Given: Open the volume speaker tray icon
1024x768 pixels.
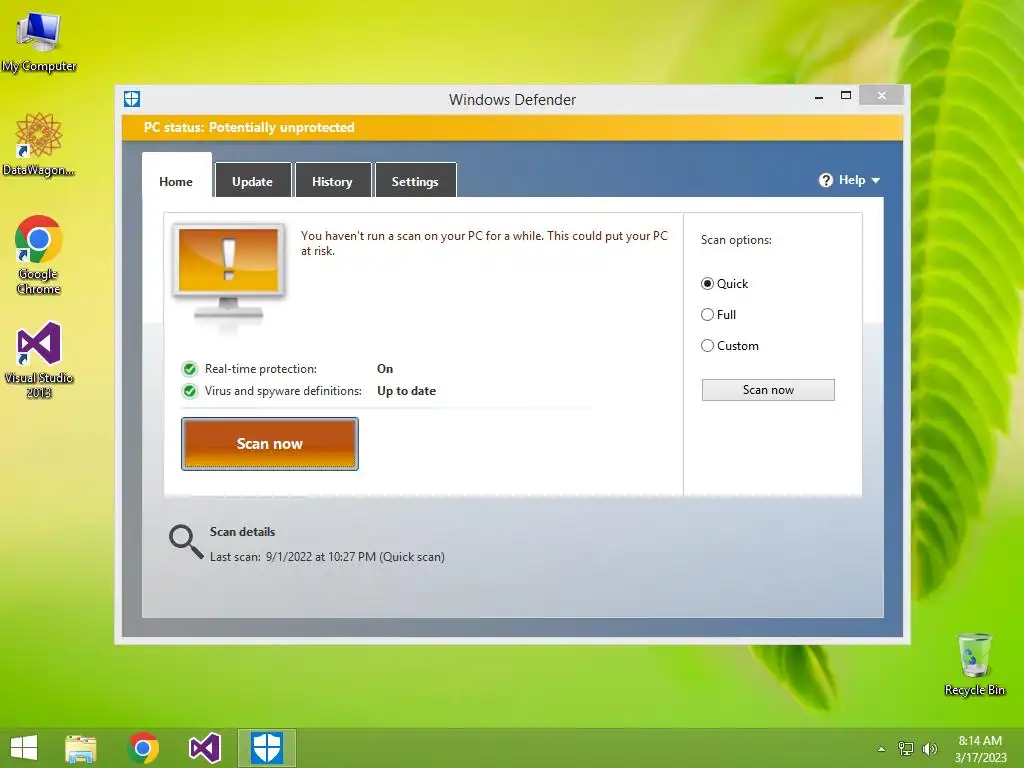Looking at the screenshot, I should [929, 748].
